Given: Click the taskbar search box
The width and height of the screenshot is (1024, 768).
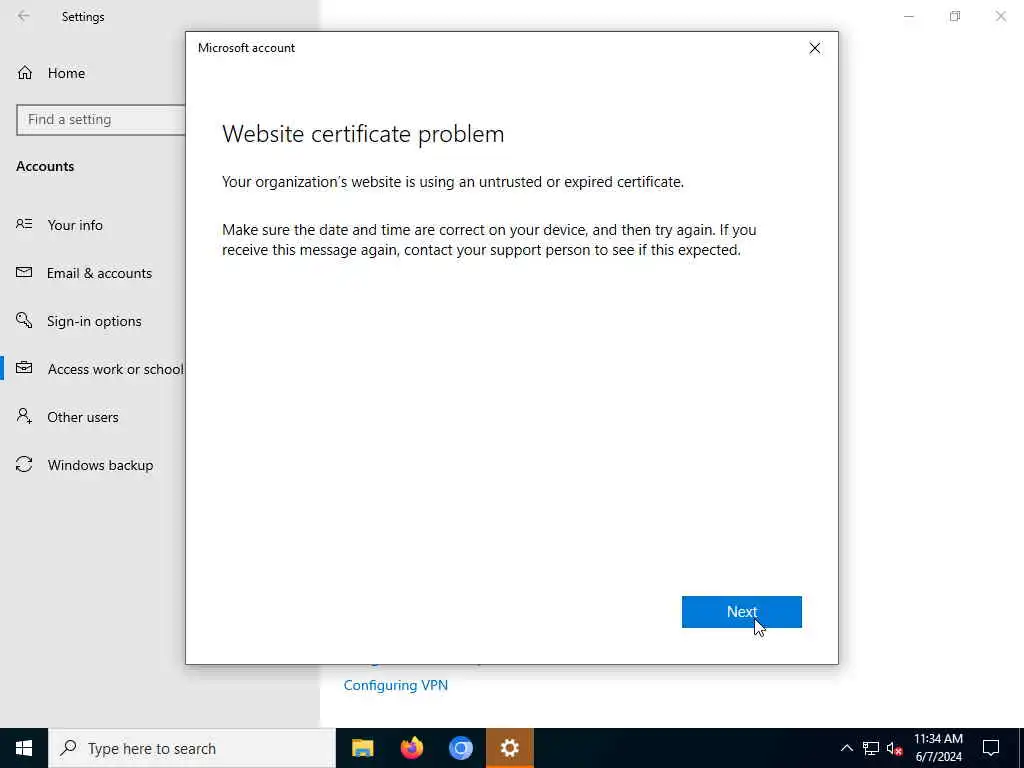Looking at the screenshot, I should click(192, 748).
